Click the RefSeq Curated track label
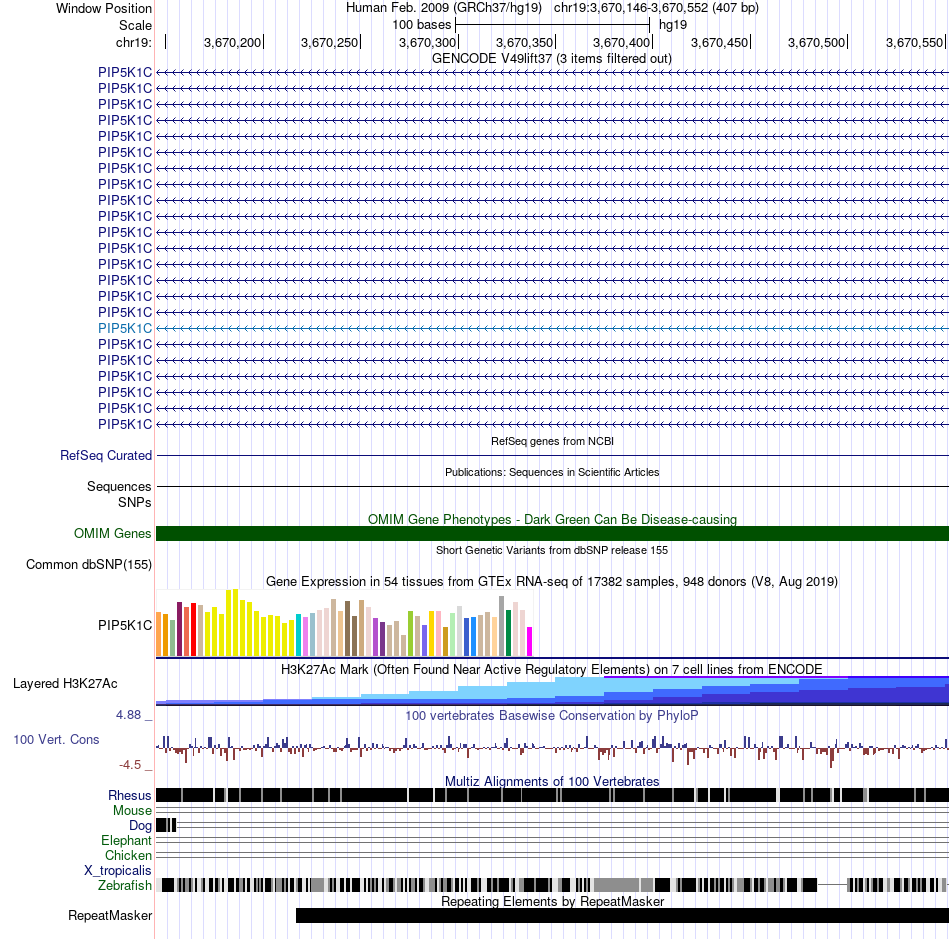 pyautogui.click(x=105, y=456)
